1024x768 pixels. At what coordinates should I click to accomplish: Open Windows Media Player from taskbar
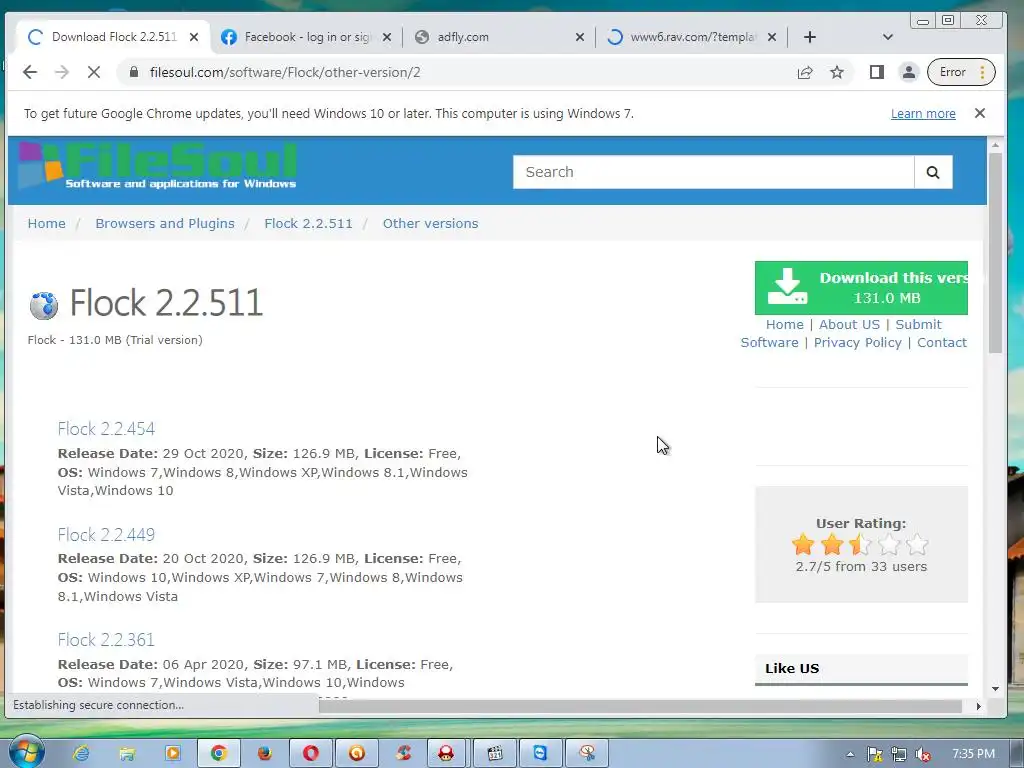point(173,754)
